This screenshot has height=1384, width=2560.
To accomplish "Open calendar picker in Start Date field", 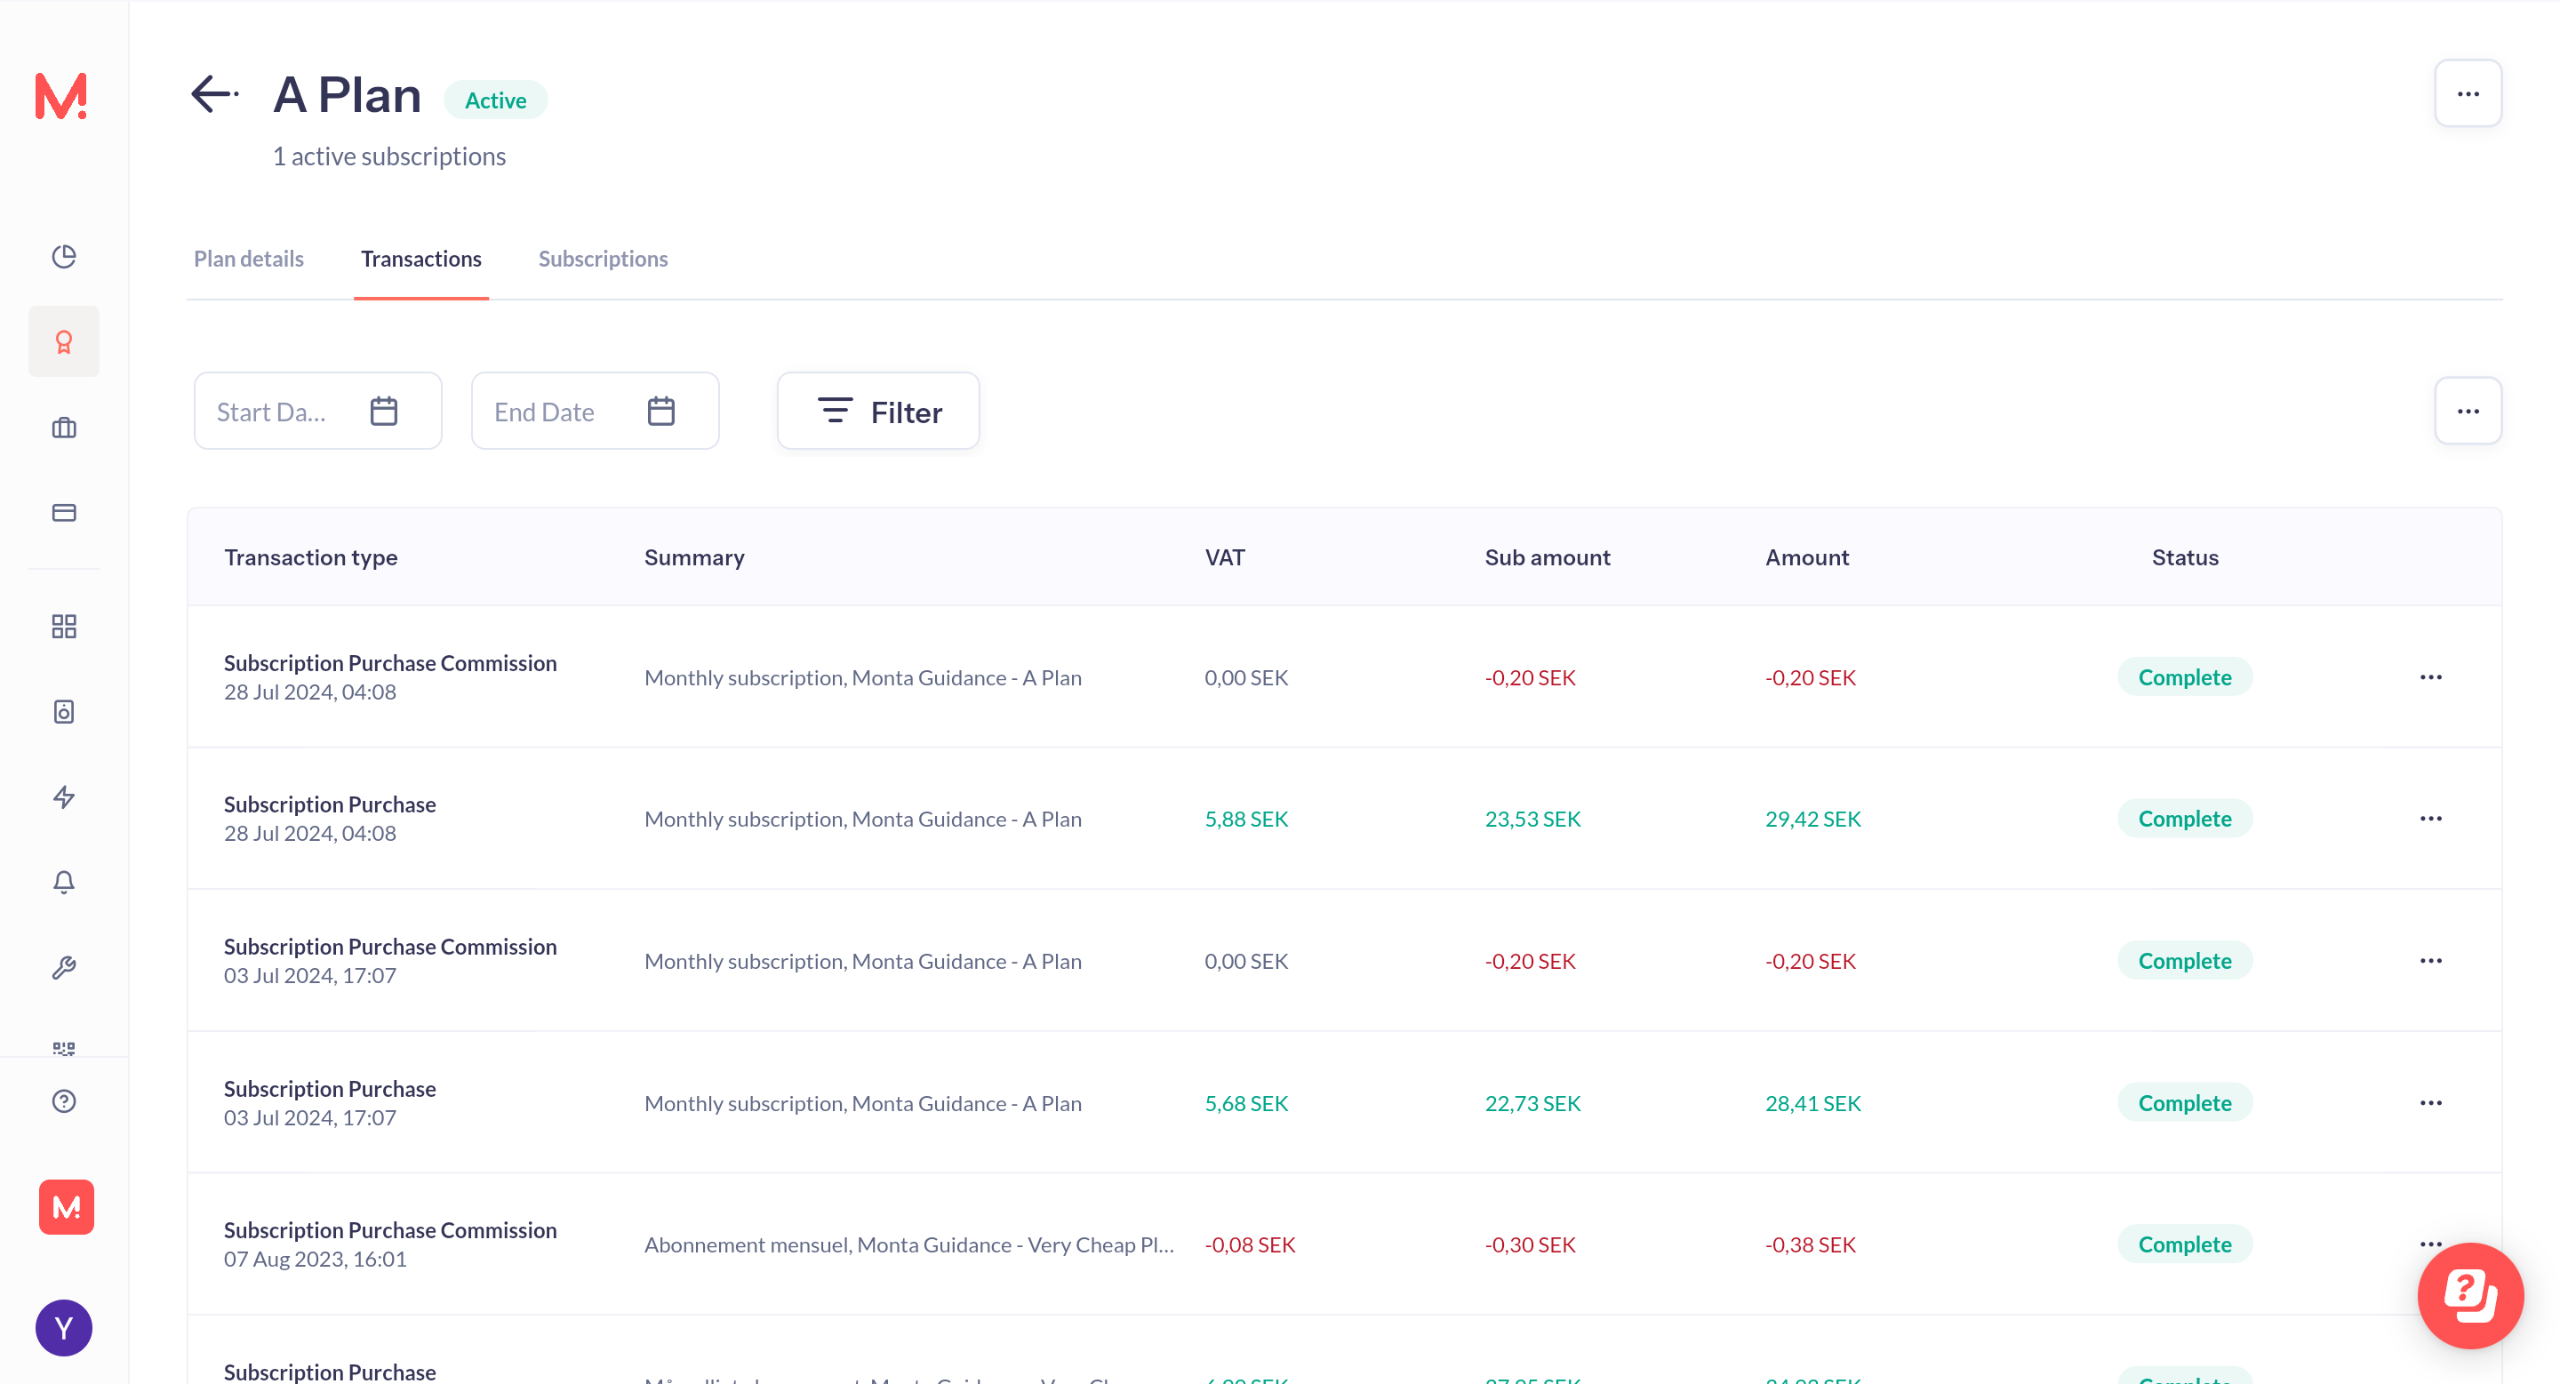I will (384, 411).
